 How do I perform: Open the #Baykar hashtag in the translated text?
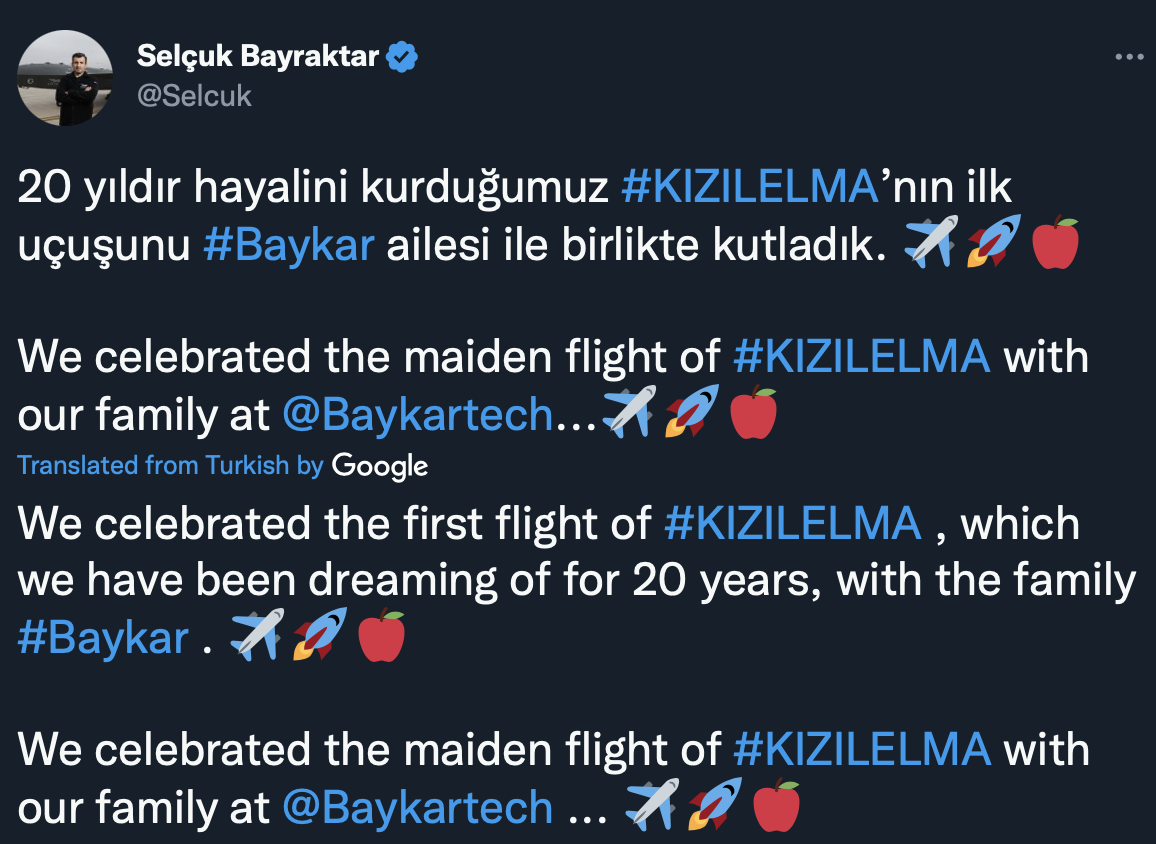point(103,637)
